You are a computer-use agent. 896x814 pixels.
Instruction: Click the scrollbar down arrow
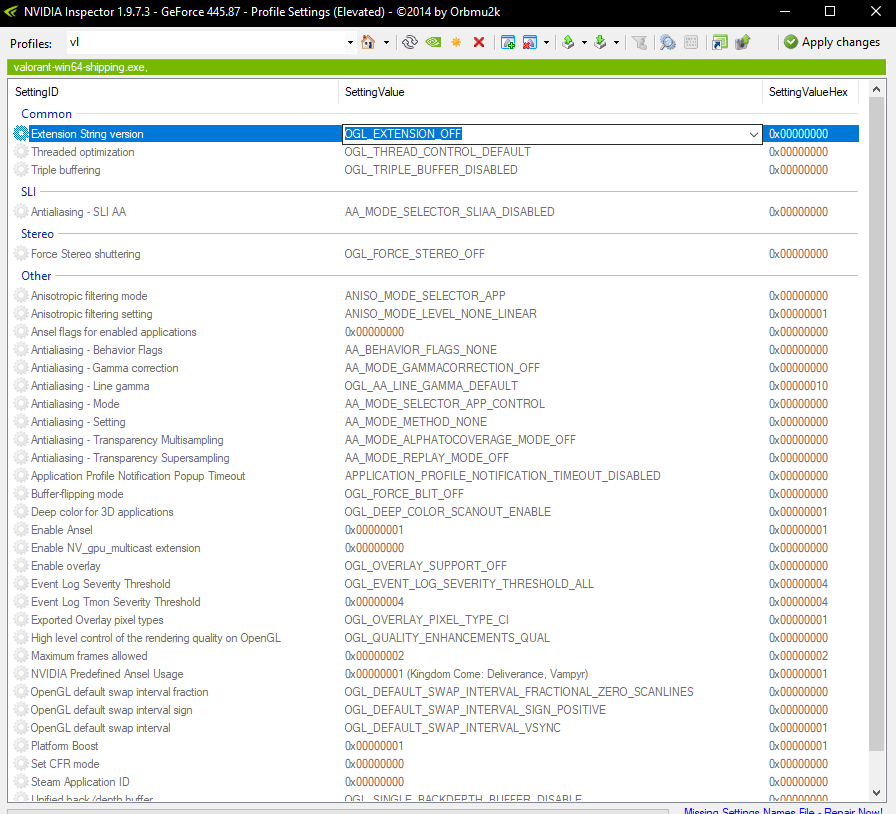coord(876,792)
